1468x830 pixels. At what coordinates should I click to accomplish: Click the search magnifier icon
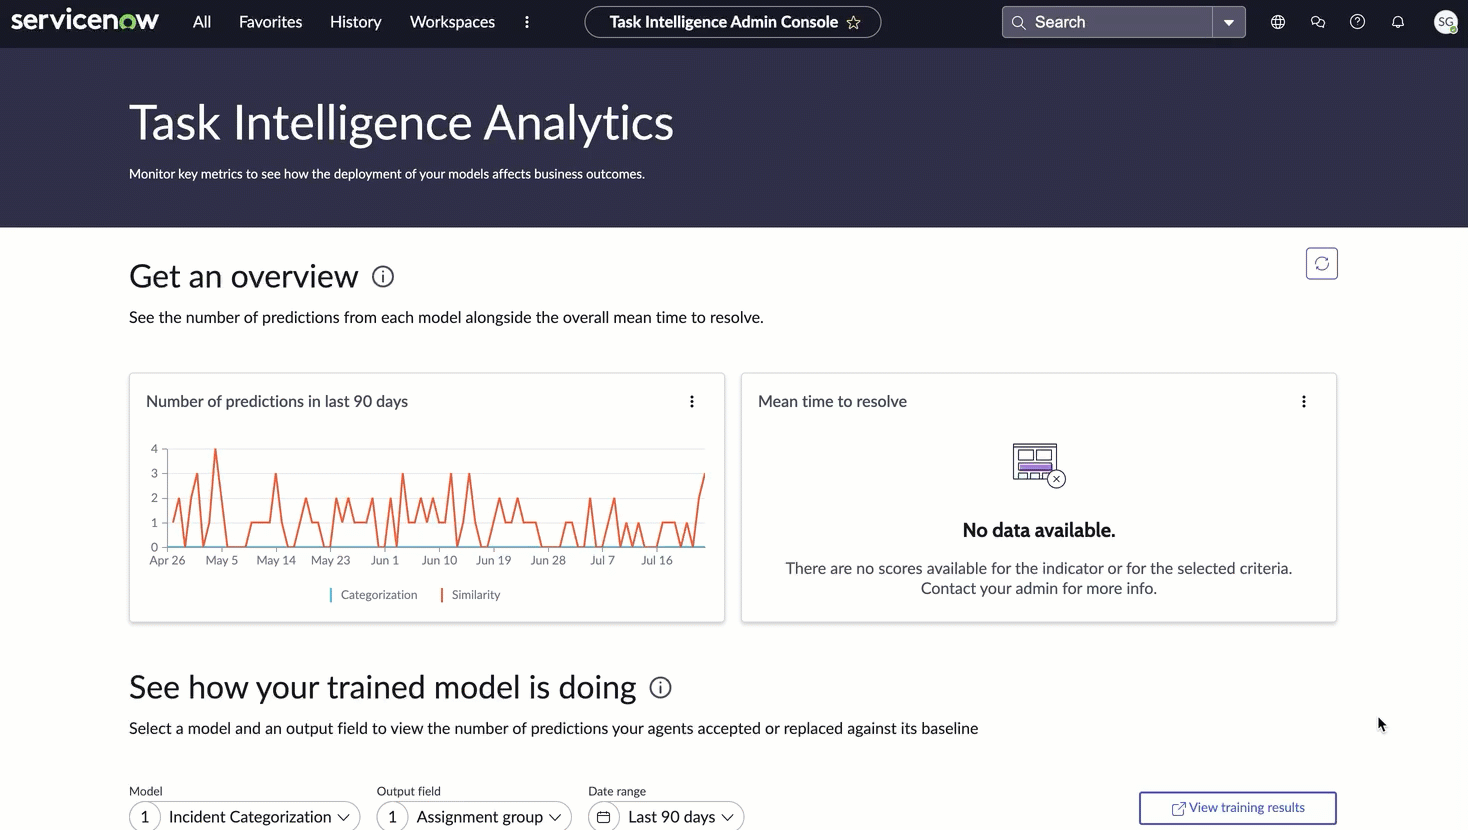[x=1018, y=22]
